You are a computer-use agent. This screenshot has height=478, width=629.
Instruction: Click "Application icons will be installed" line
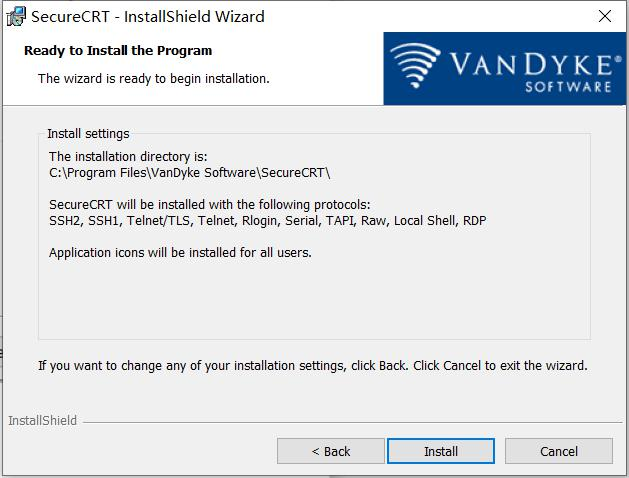point(180,252)
